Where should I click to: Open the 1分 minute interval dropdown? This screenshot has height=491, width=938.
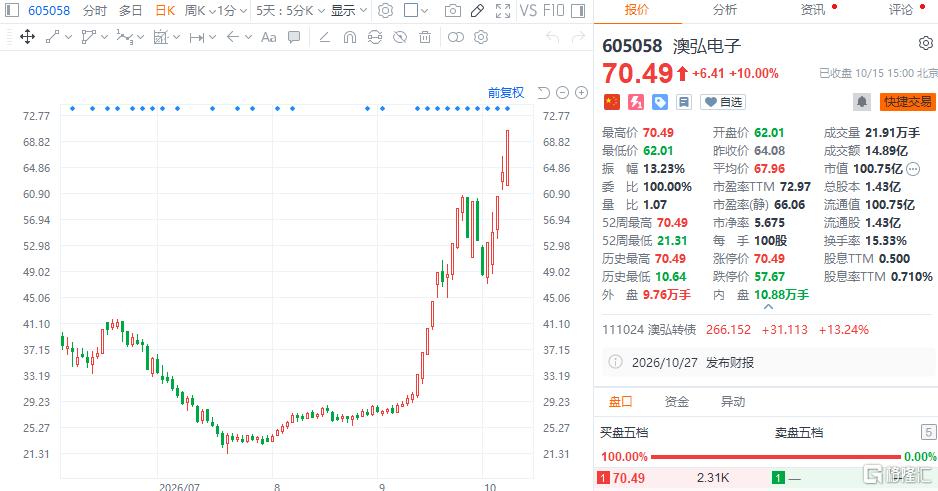click(x=232, y=10)
